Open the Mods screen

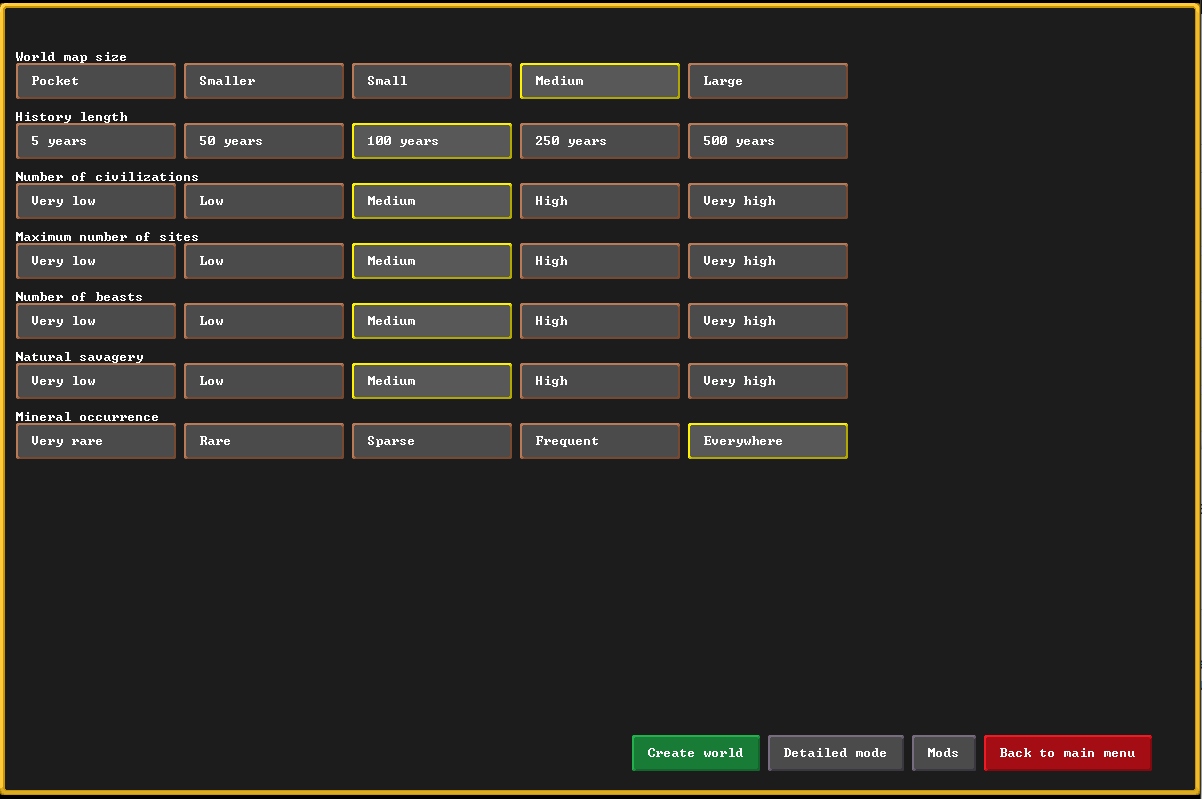pyautogui.click(x=943, y=753)
